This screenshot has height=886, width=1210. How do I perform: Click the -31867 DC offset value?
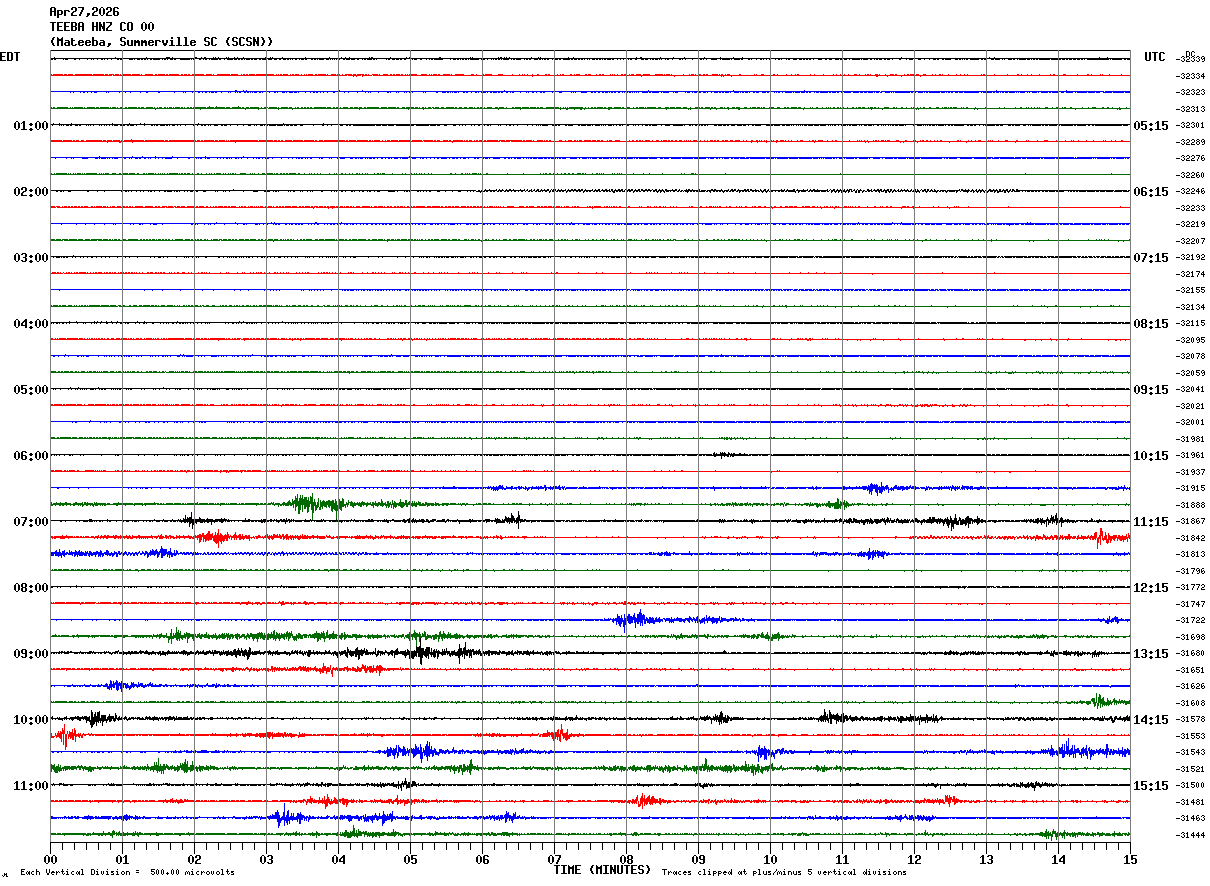click(x=1191, y=522)
